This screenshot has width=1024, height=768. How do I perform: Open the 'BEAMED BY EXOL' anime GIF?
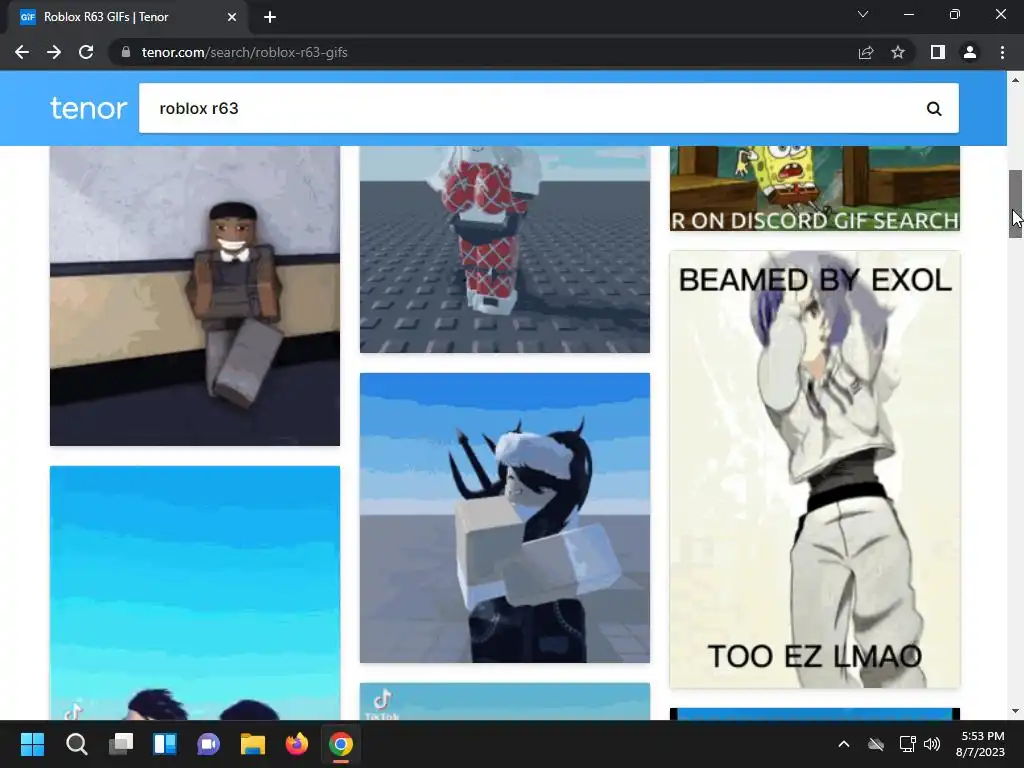[815, 469]
